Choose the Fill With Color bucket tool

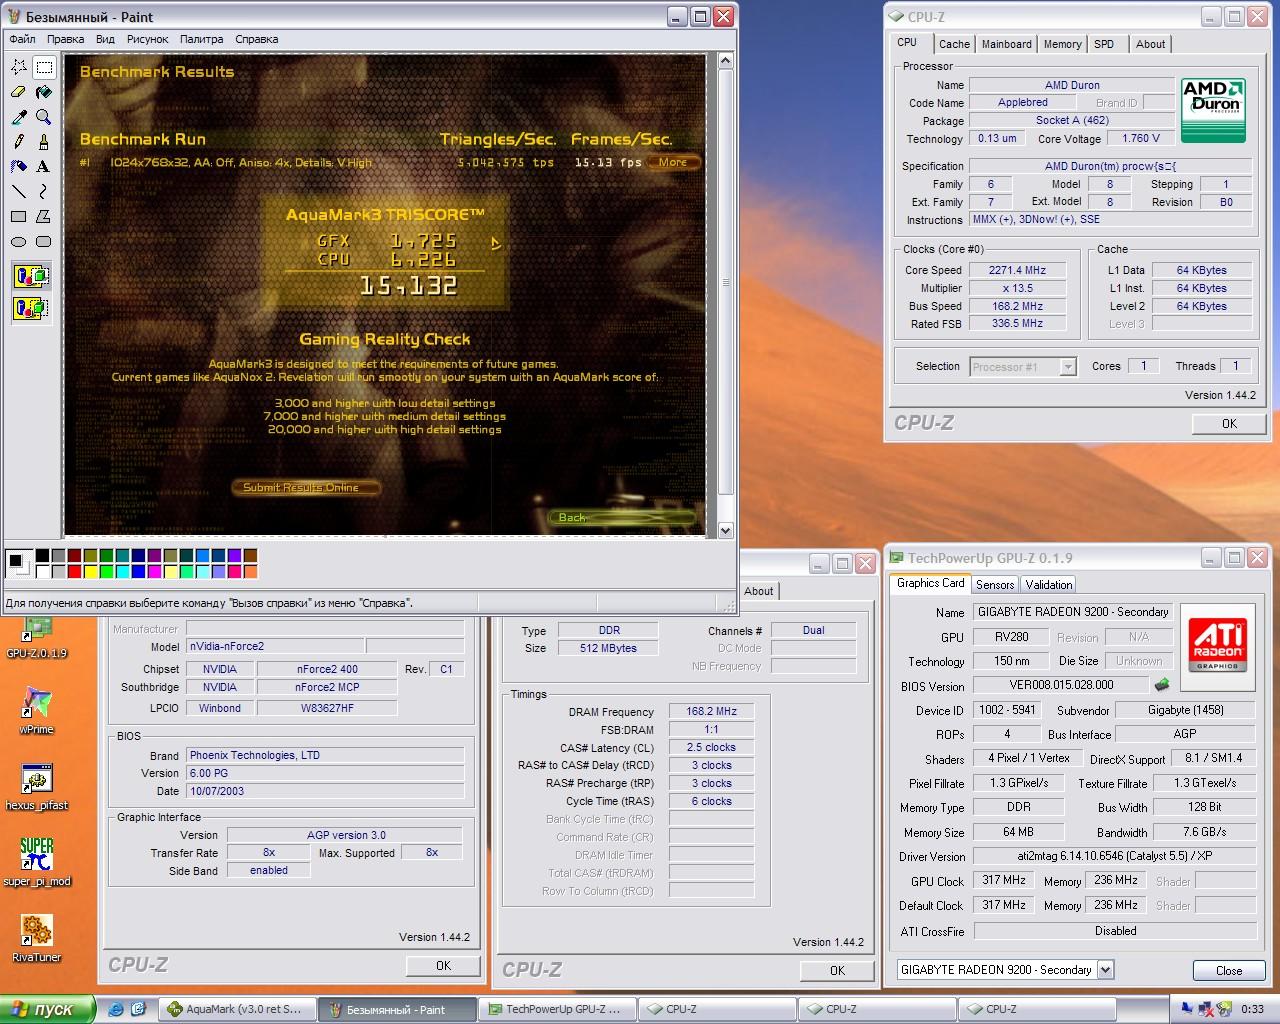(44, 92)
